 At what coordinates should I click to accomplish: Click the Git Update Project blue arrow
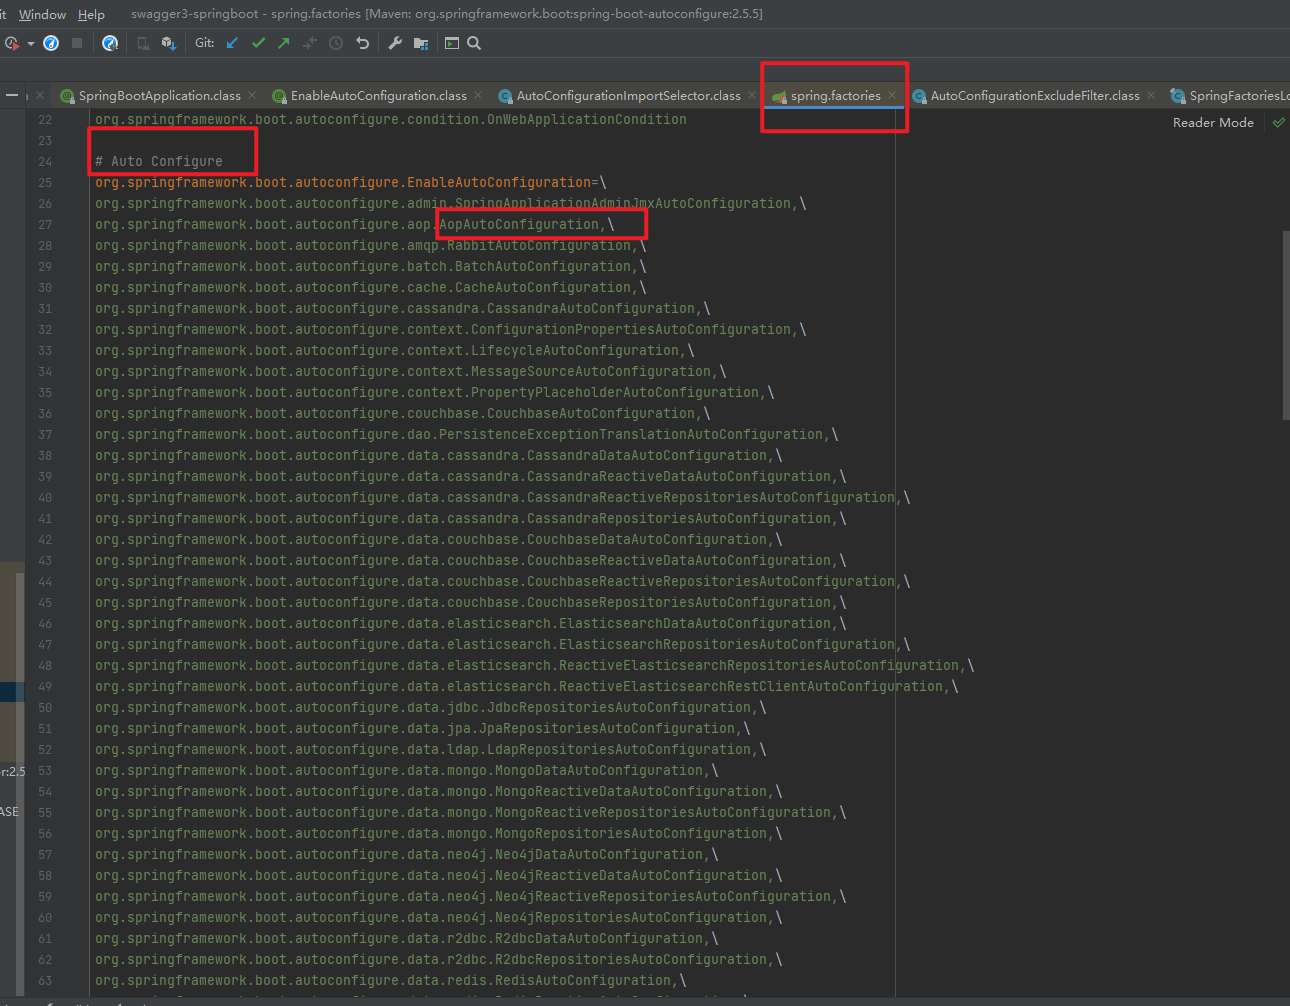pyautogui.click(x=232, y=43)
